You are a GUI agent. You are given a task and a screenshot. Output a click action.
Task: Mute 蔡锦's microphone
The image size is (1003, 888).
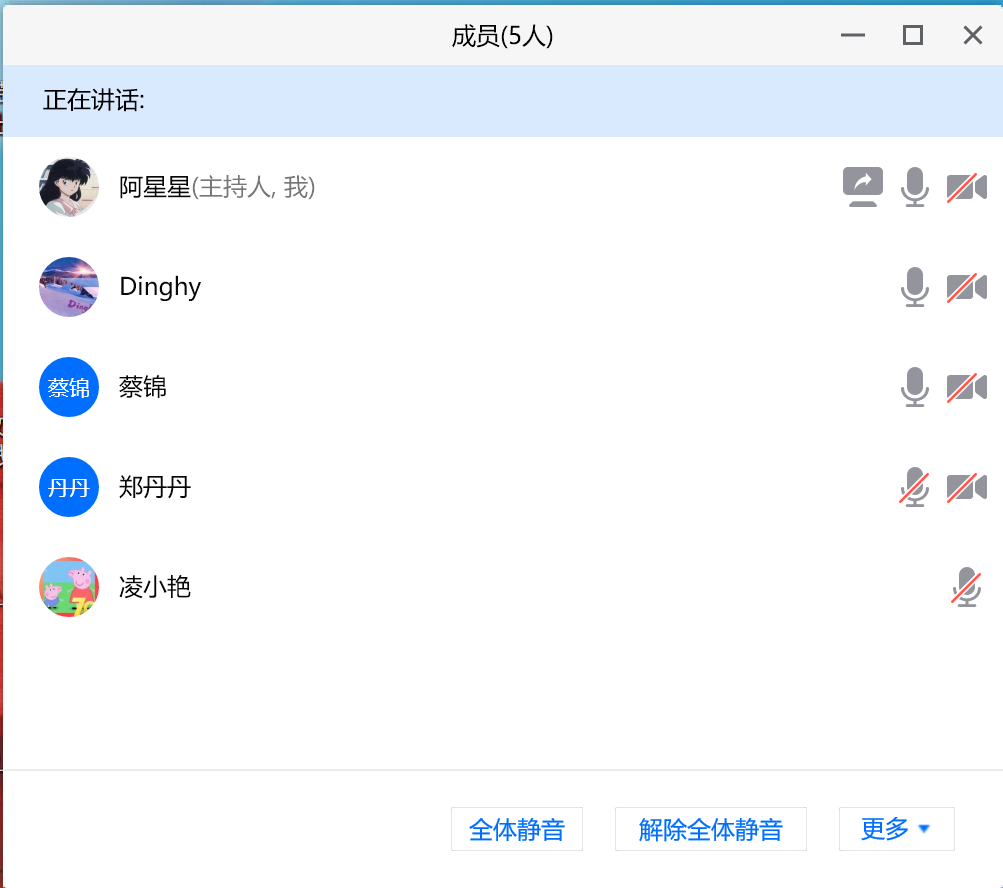coord(914,387)
